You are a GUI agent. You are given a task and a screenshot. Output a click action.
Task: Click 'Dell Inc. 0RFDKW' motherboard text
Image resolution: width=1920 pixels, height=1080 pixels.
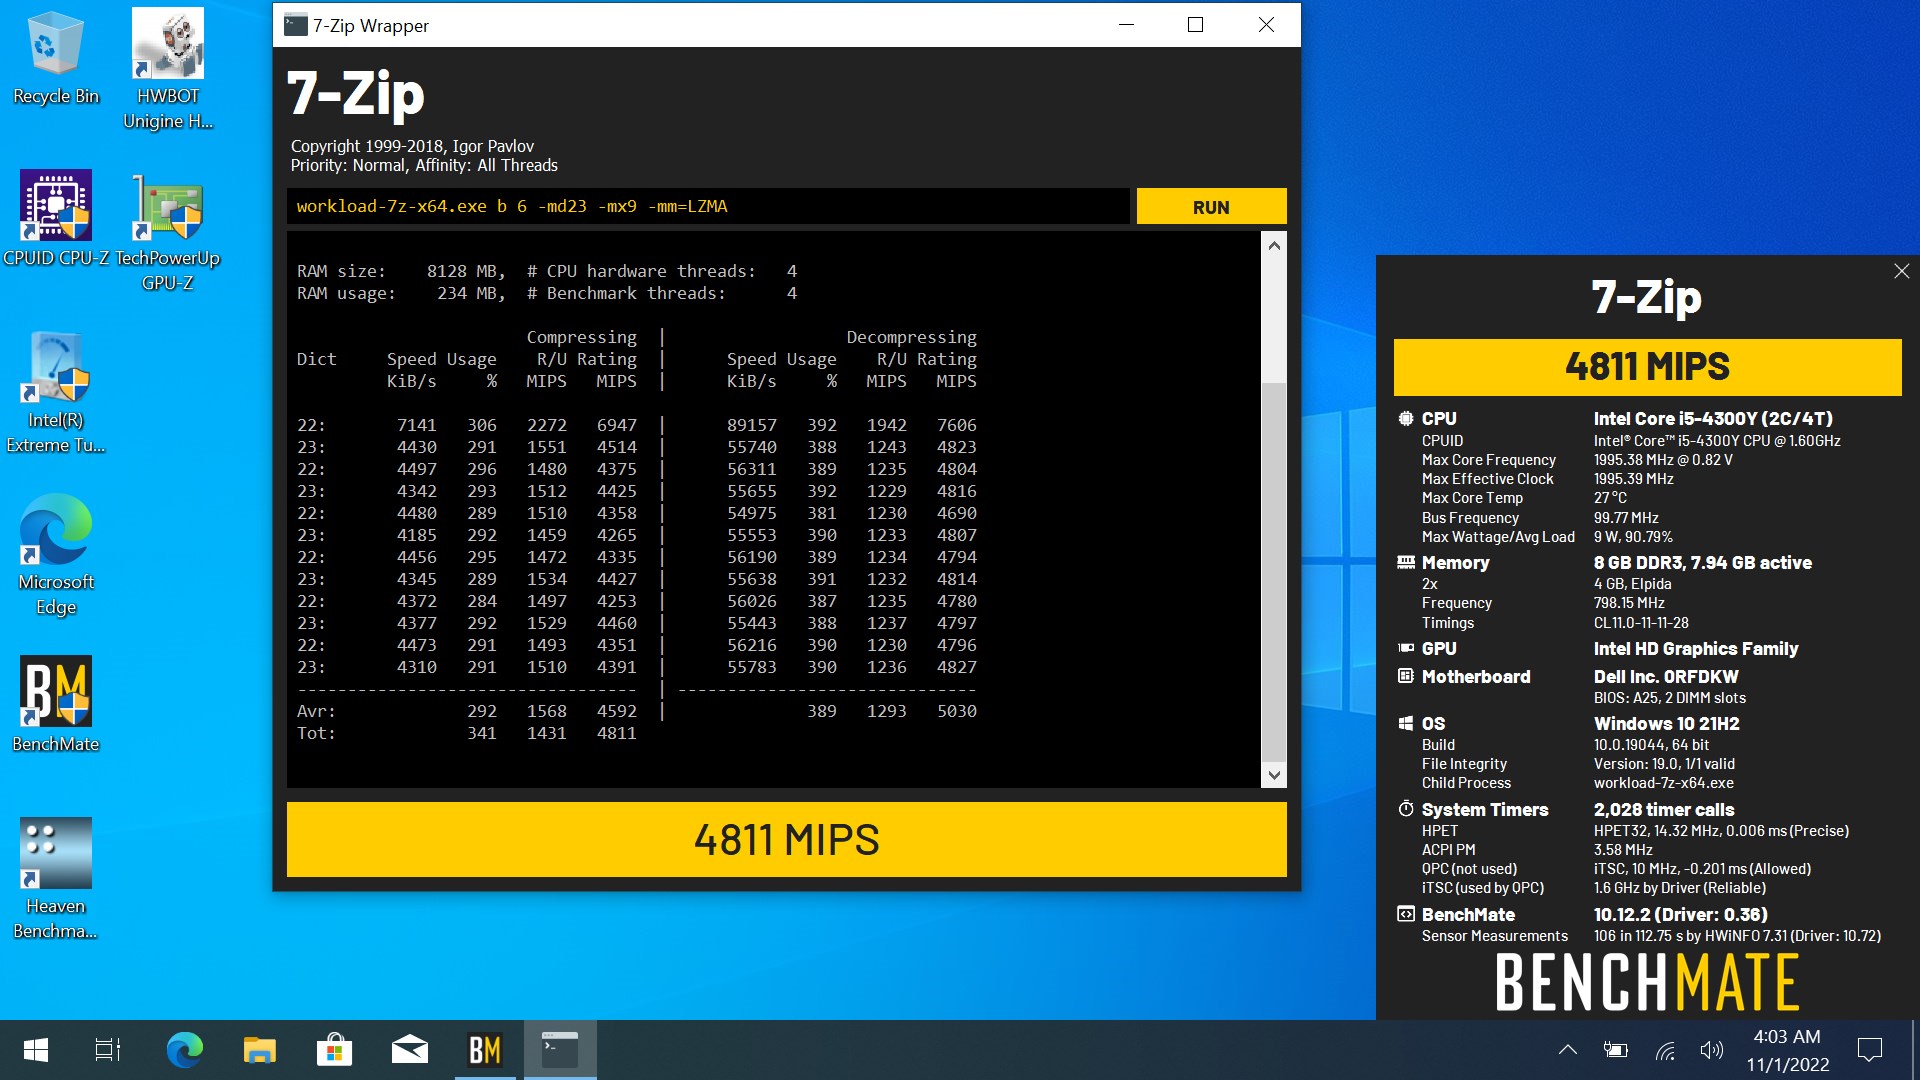pyautogui.click(x=1666, y=676)
